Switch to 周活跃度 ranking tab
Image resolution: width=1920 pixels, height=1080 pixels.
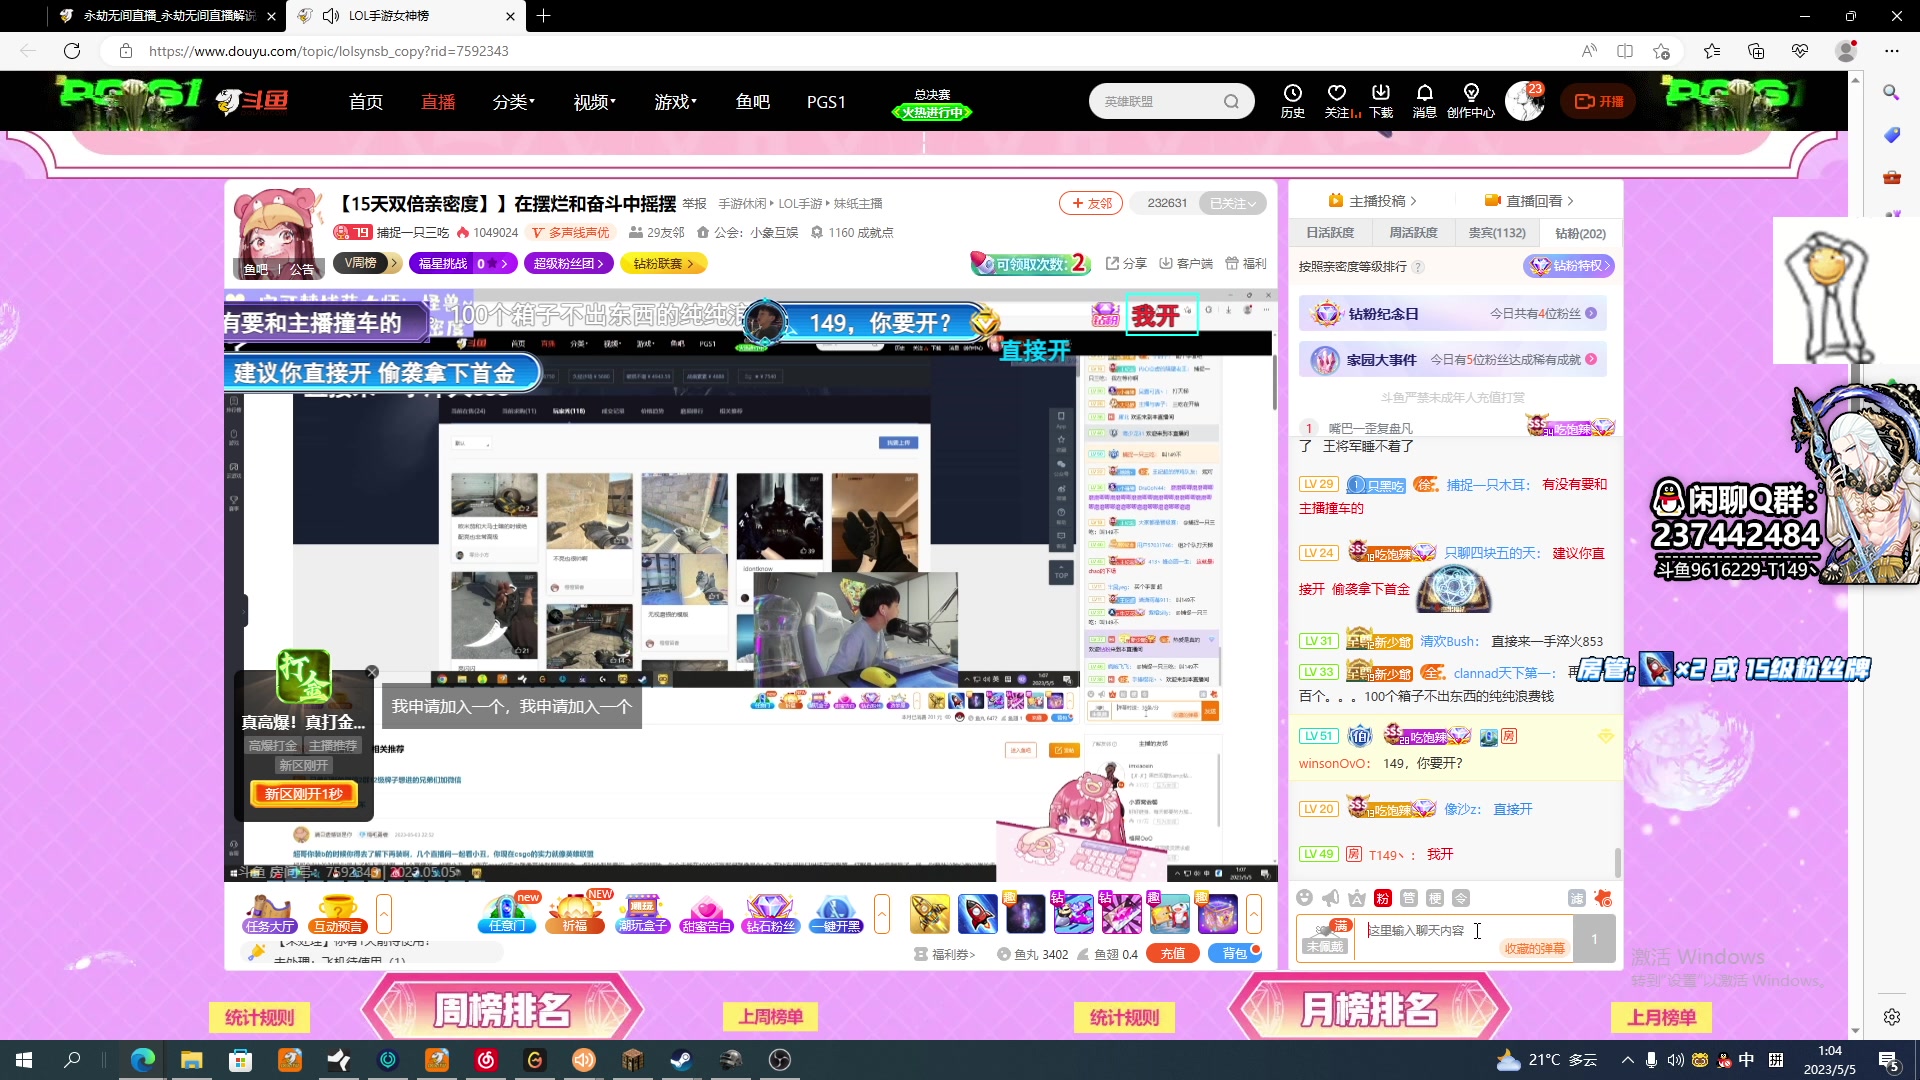coord(1413,233)
